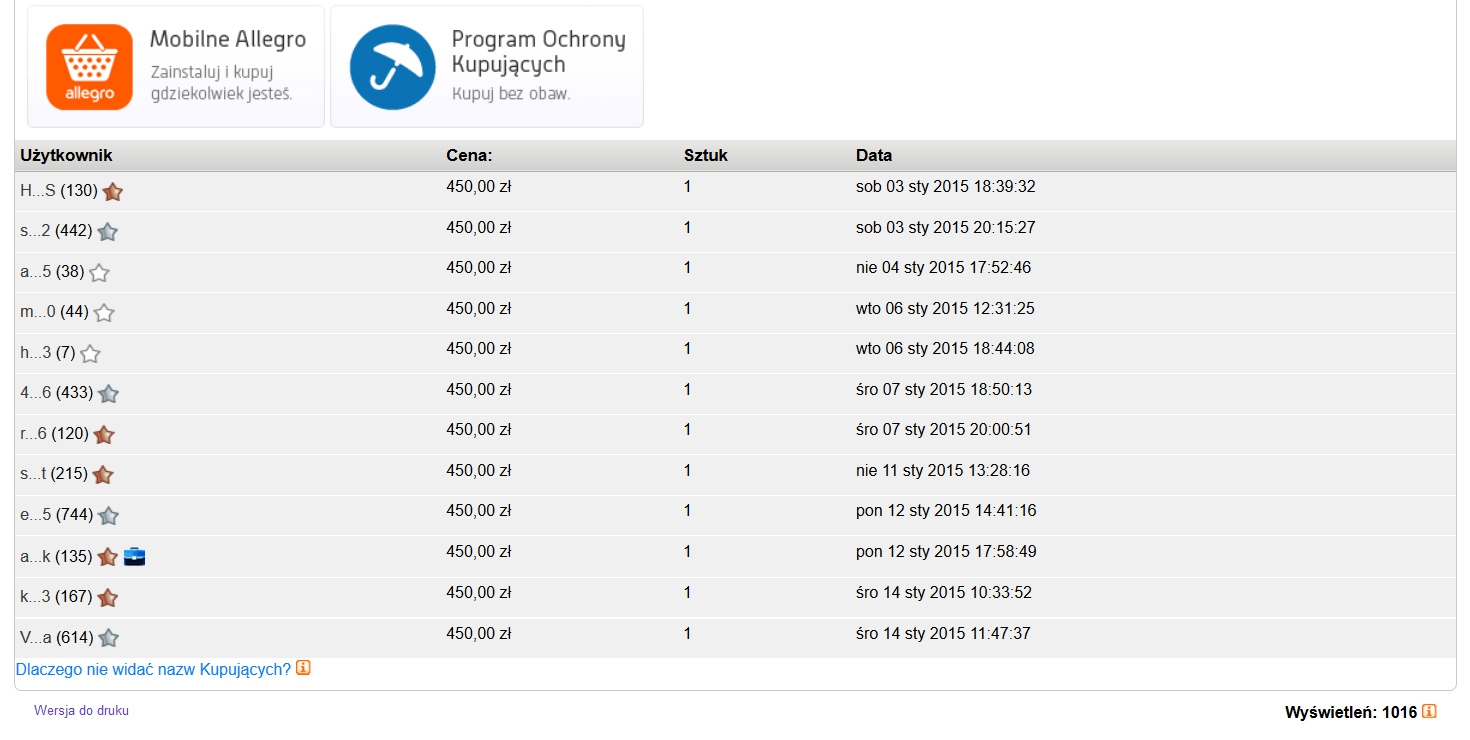Viewport: 1470px width, 740px height.
Task: Click the star icon next to a...5 (38)
Action: 99,273
